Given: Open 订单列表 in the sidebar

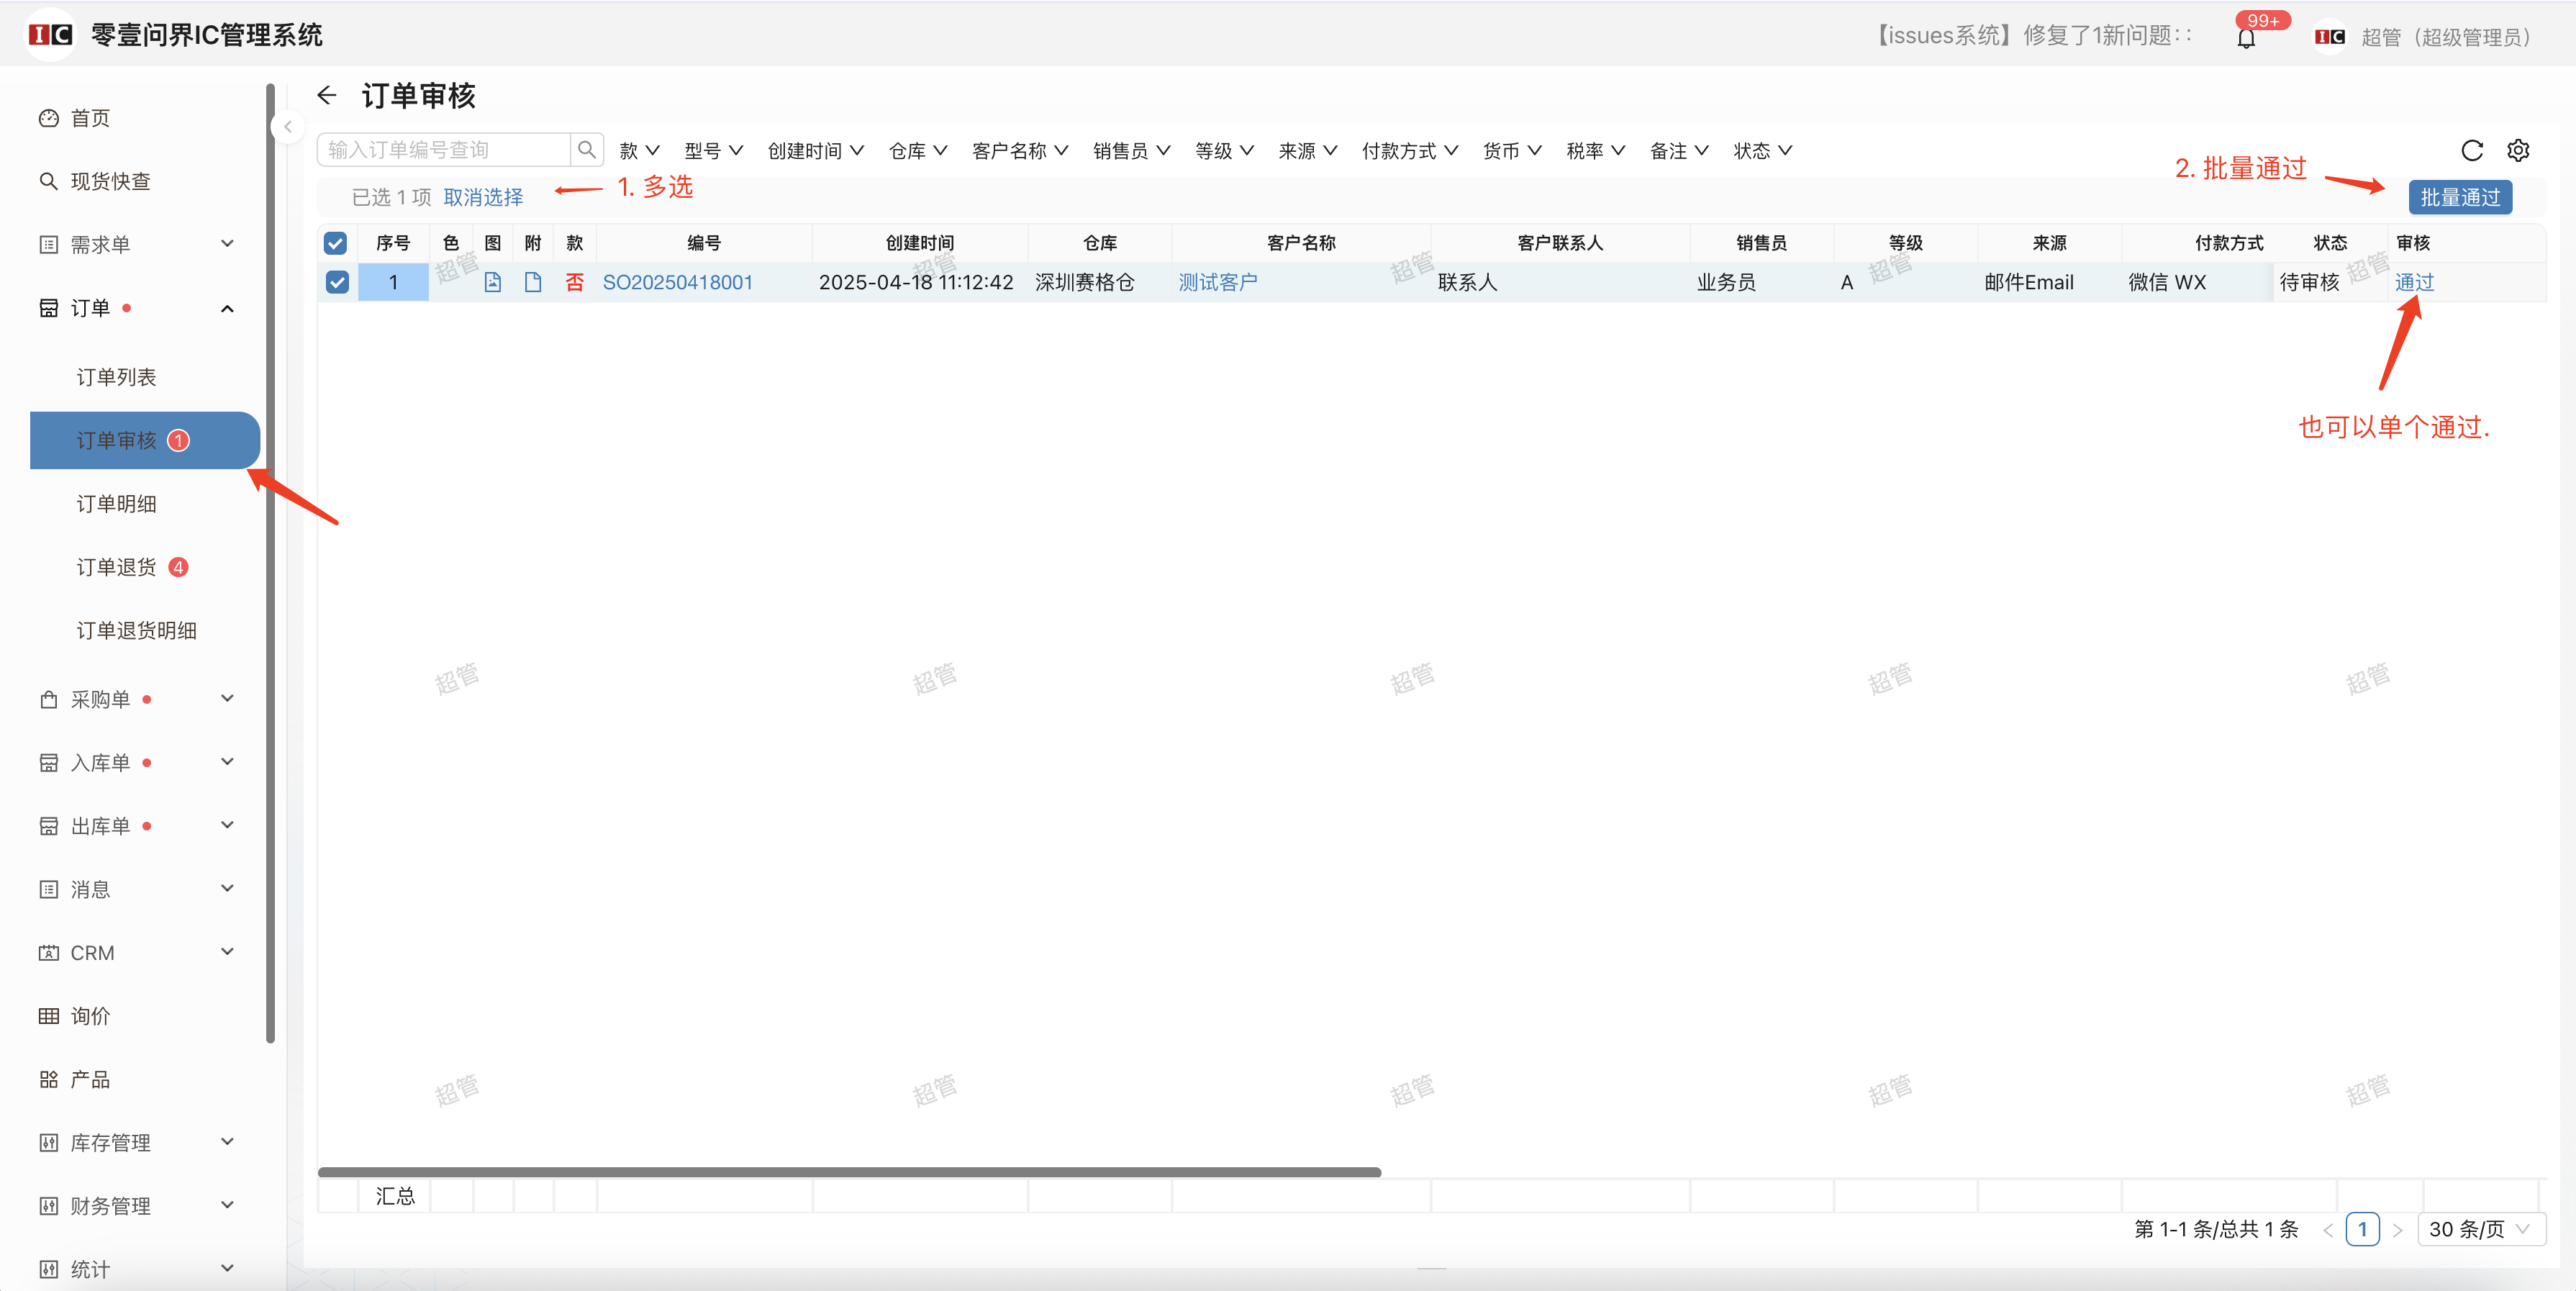Looking at the screenshot, I should coord(117,377).
